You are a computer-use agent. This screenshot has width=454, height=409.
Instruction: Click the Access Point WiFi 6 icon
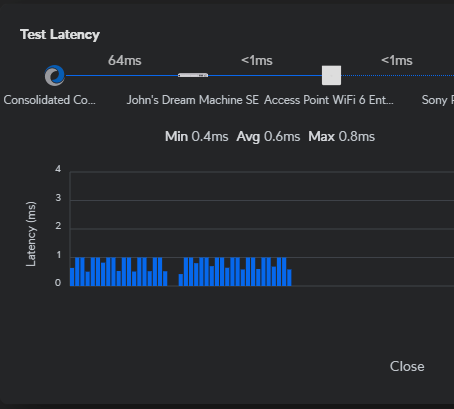point(331,75)
